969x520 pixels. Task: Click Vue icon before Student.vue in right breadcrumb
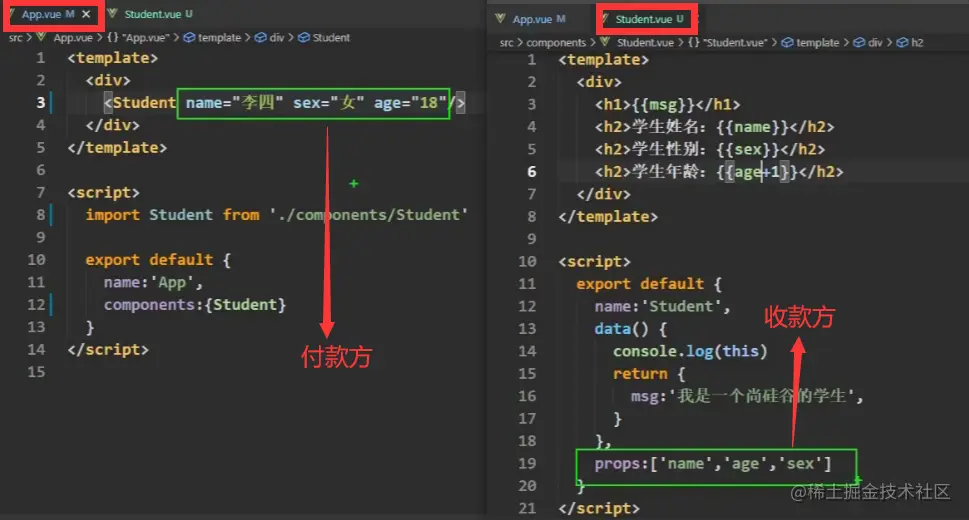click(605, 42)
